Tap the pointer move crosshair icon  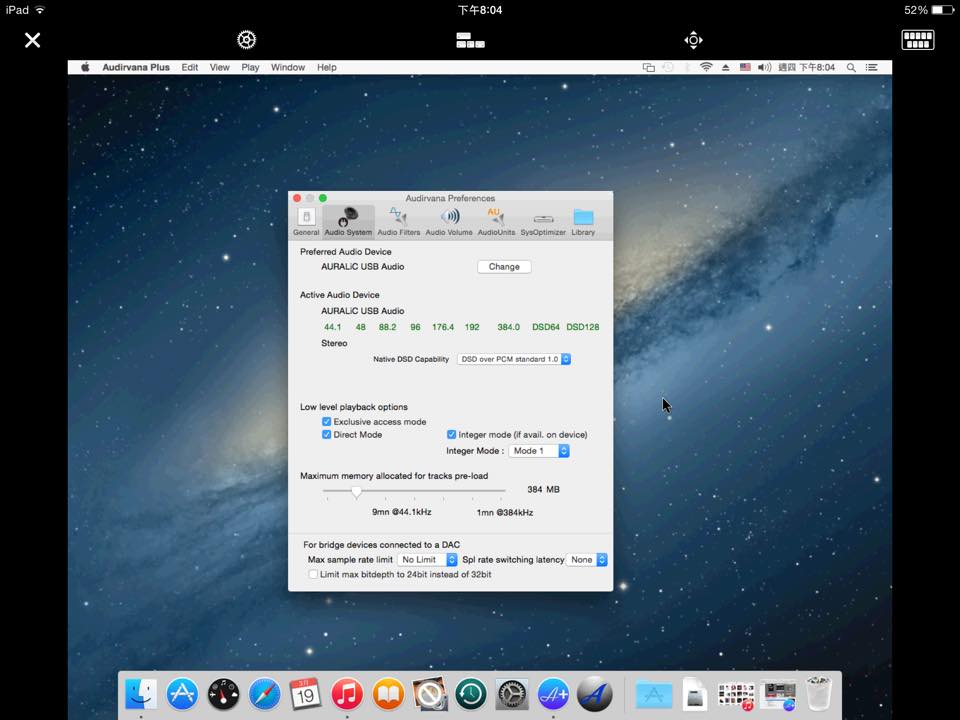[x=693, y=40]
